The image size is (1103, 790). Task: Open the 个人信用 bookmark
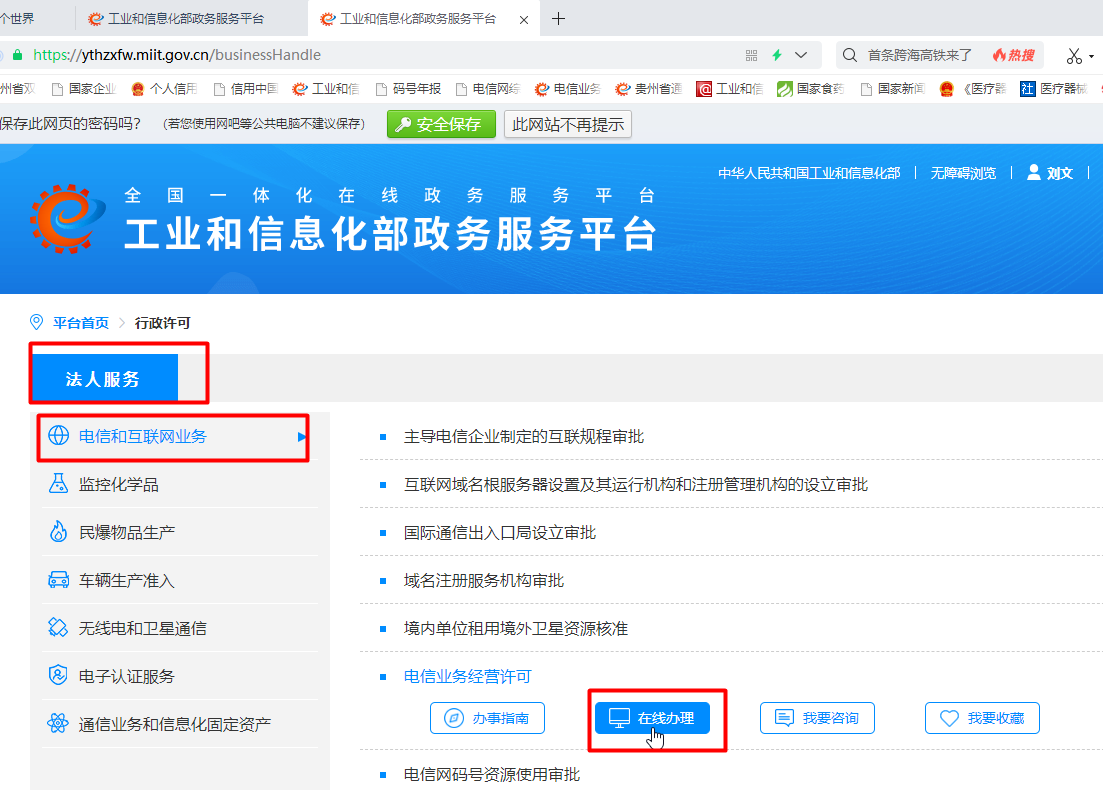tap(164, 89)
